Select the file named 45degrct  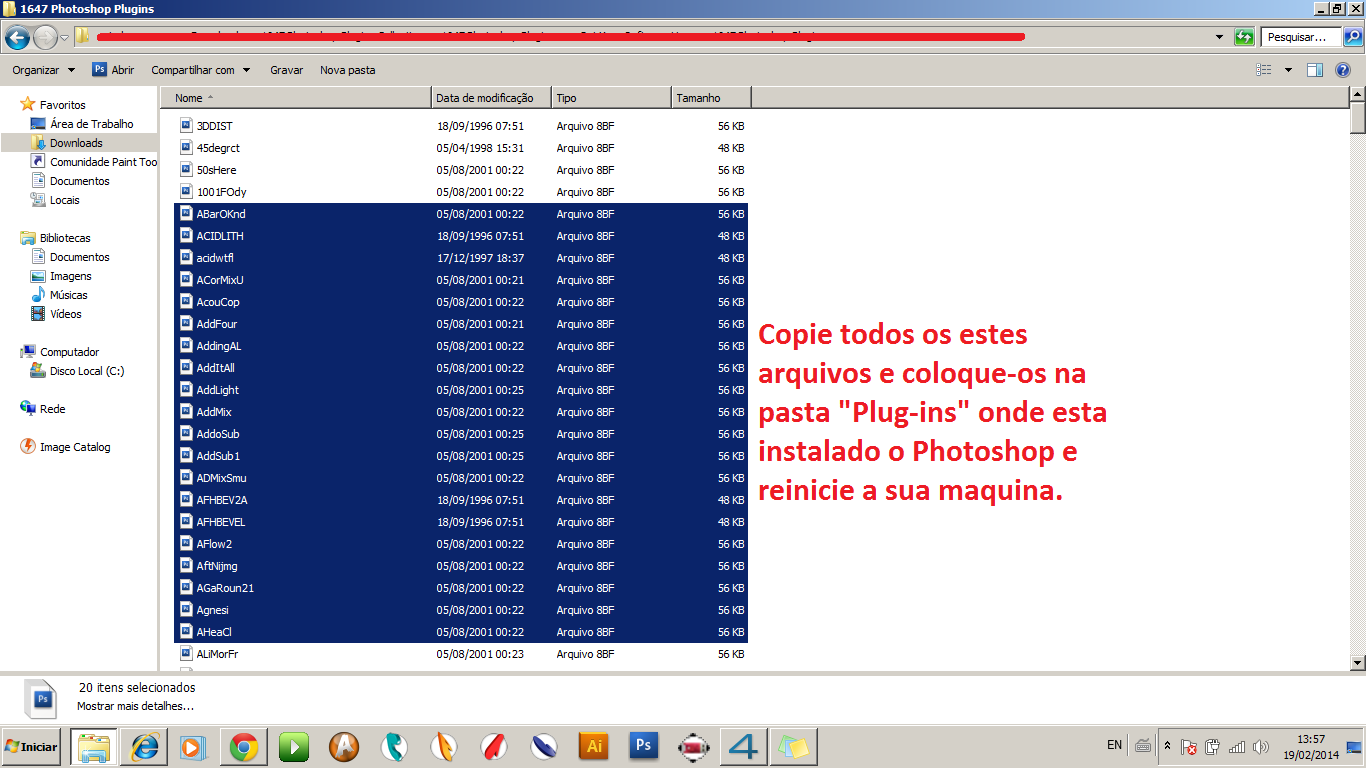point(218,148)
